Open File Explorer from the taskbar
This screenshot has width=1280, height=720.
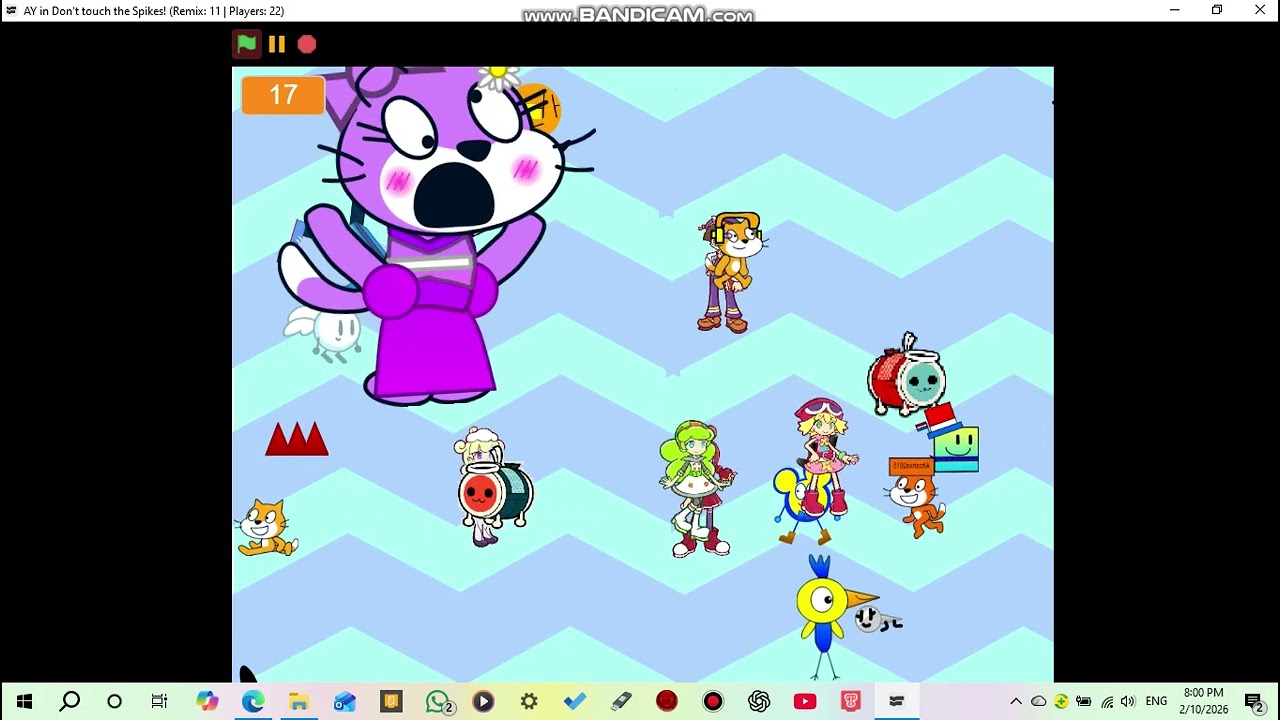click(x=299, y=701)
